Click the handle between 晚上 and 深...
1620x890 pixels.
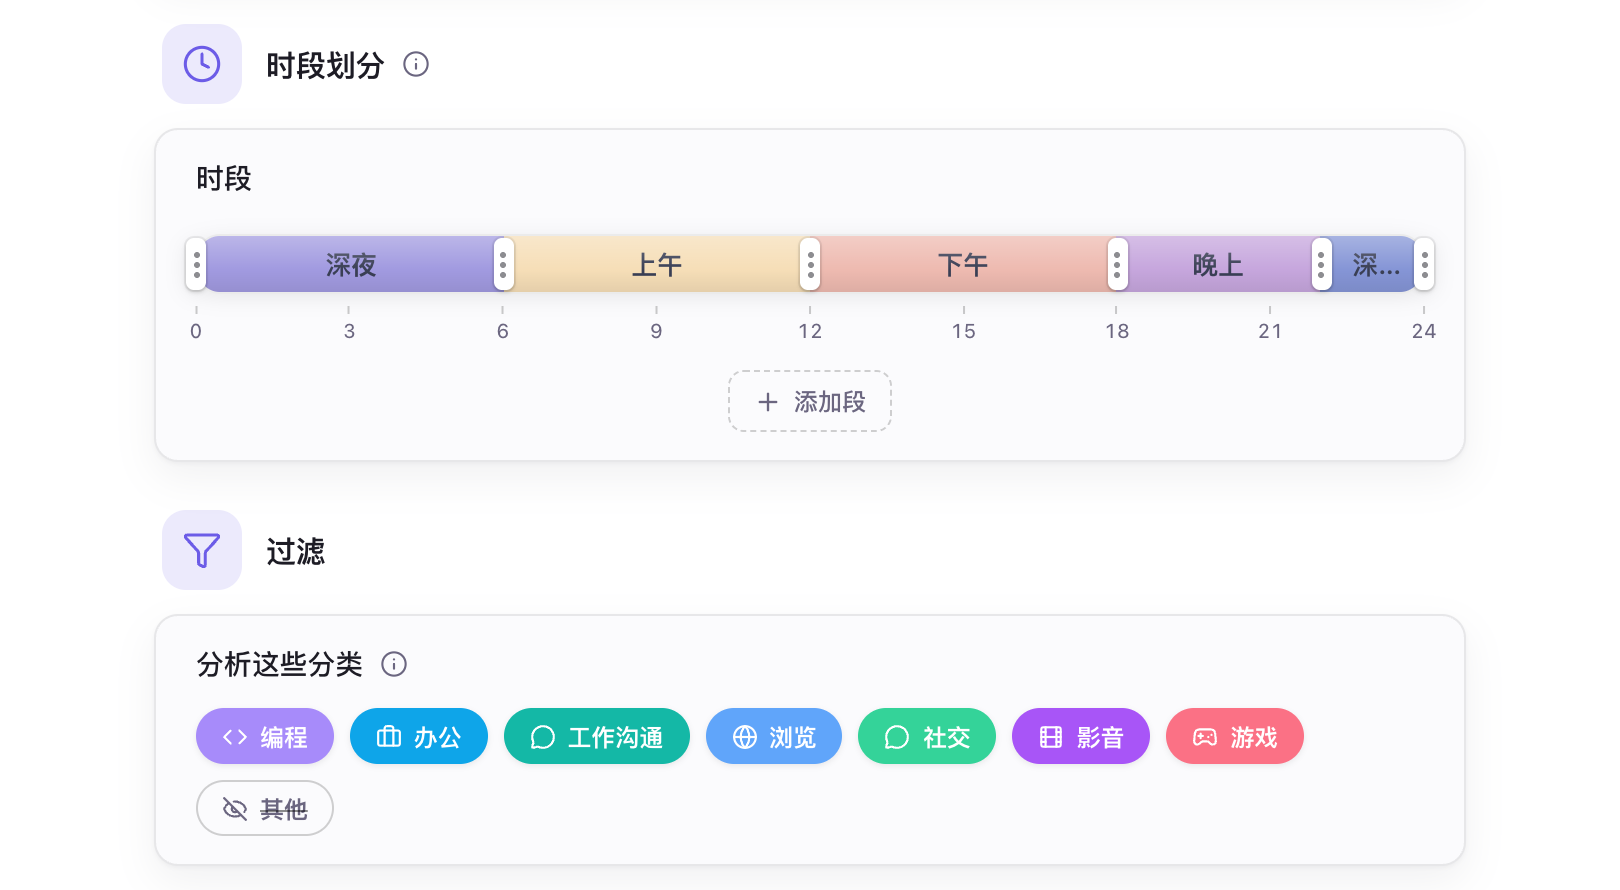click(1321, 264)
